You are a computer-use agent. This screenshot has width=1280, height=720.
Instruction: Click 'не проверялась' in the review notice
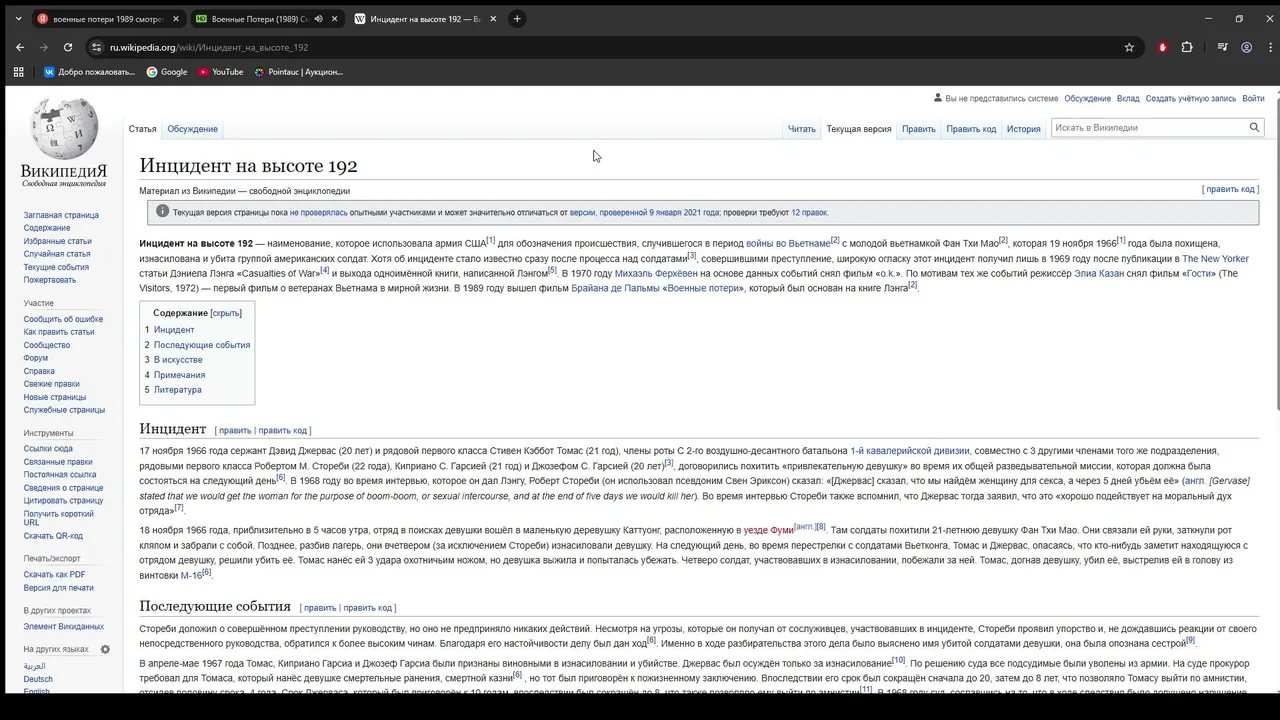tap(319, 213)
